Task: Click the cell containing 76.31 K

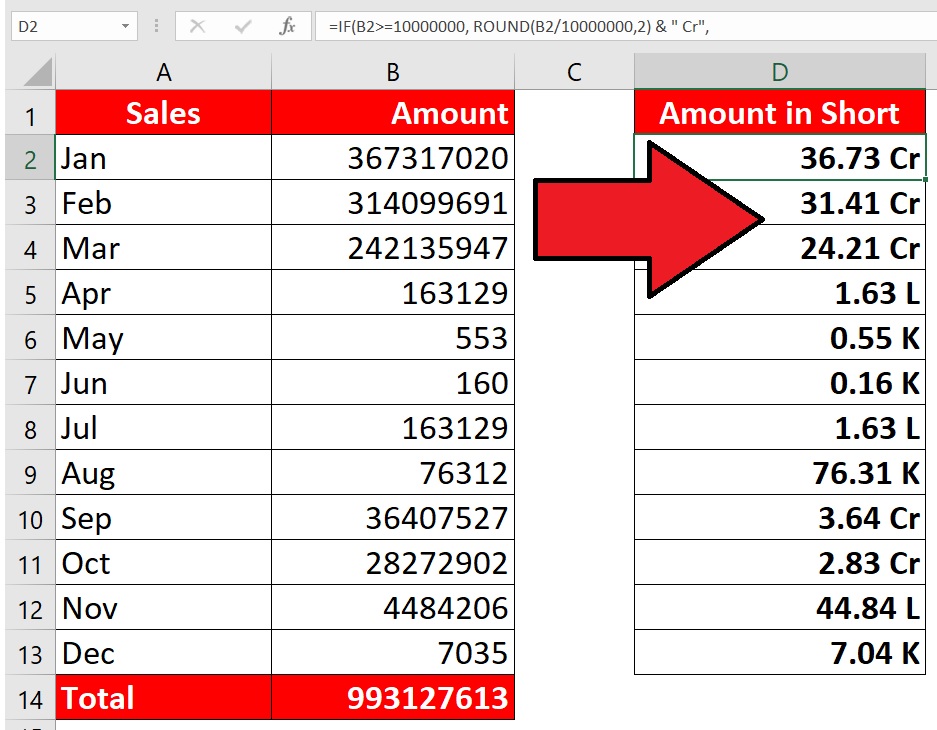Action: coord(779,472)
